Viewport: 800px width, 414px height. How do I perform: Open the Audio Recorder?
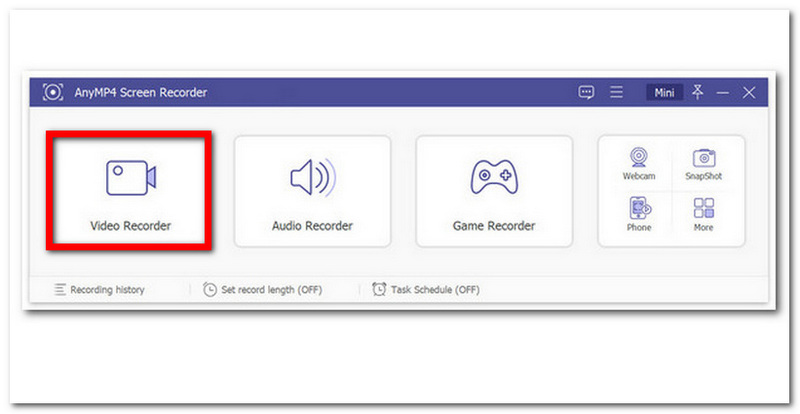pos(312,191)
